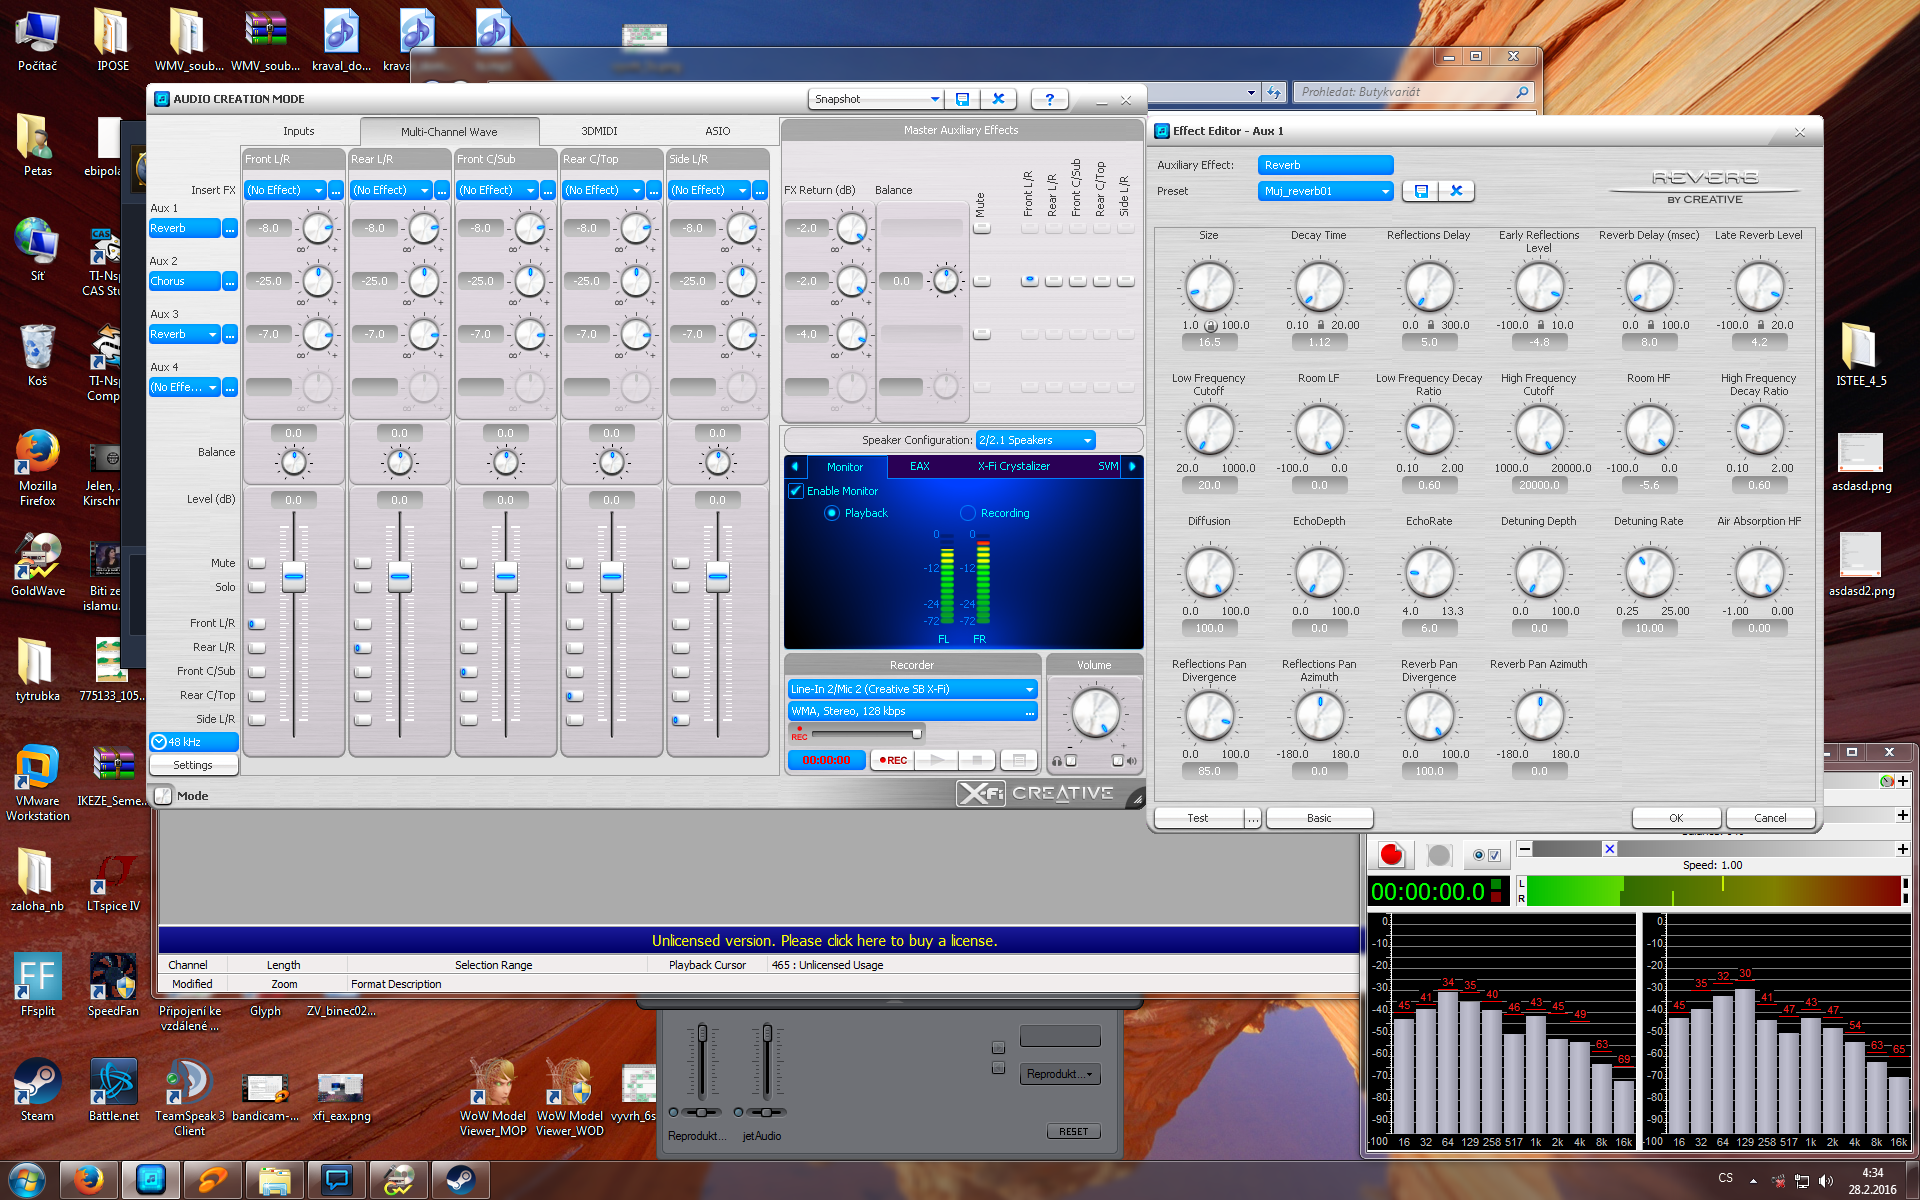
Task: Switch to the 3DMIDI tab
Action: click(599, 131)
